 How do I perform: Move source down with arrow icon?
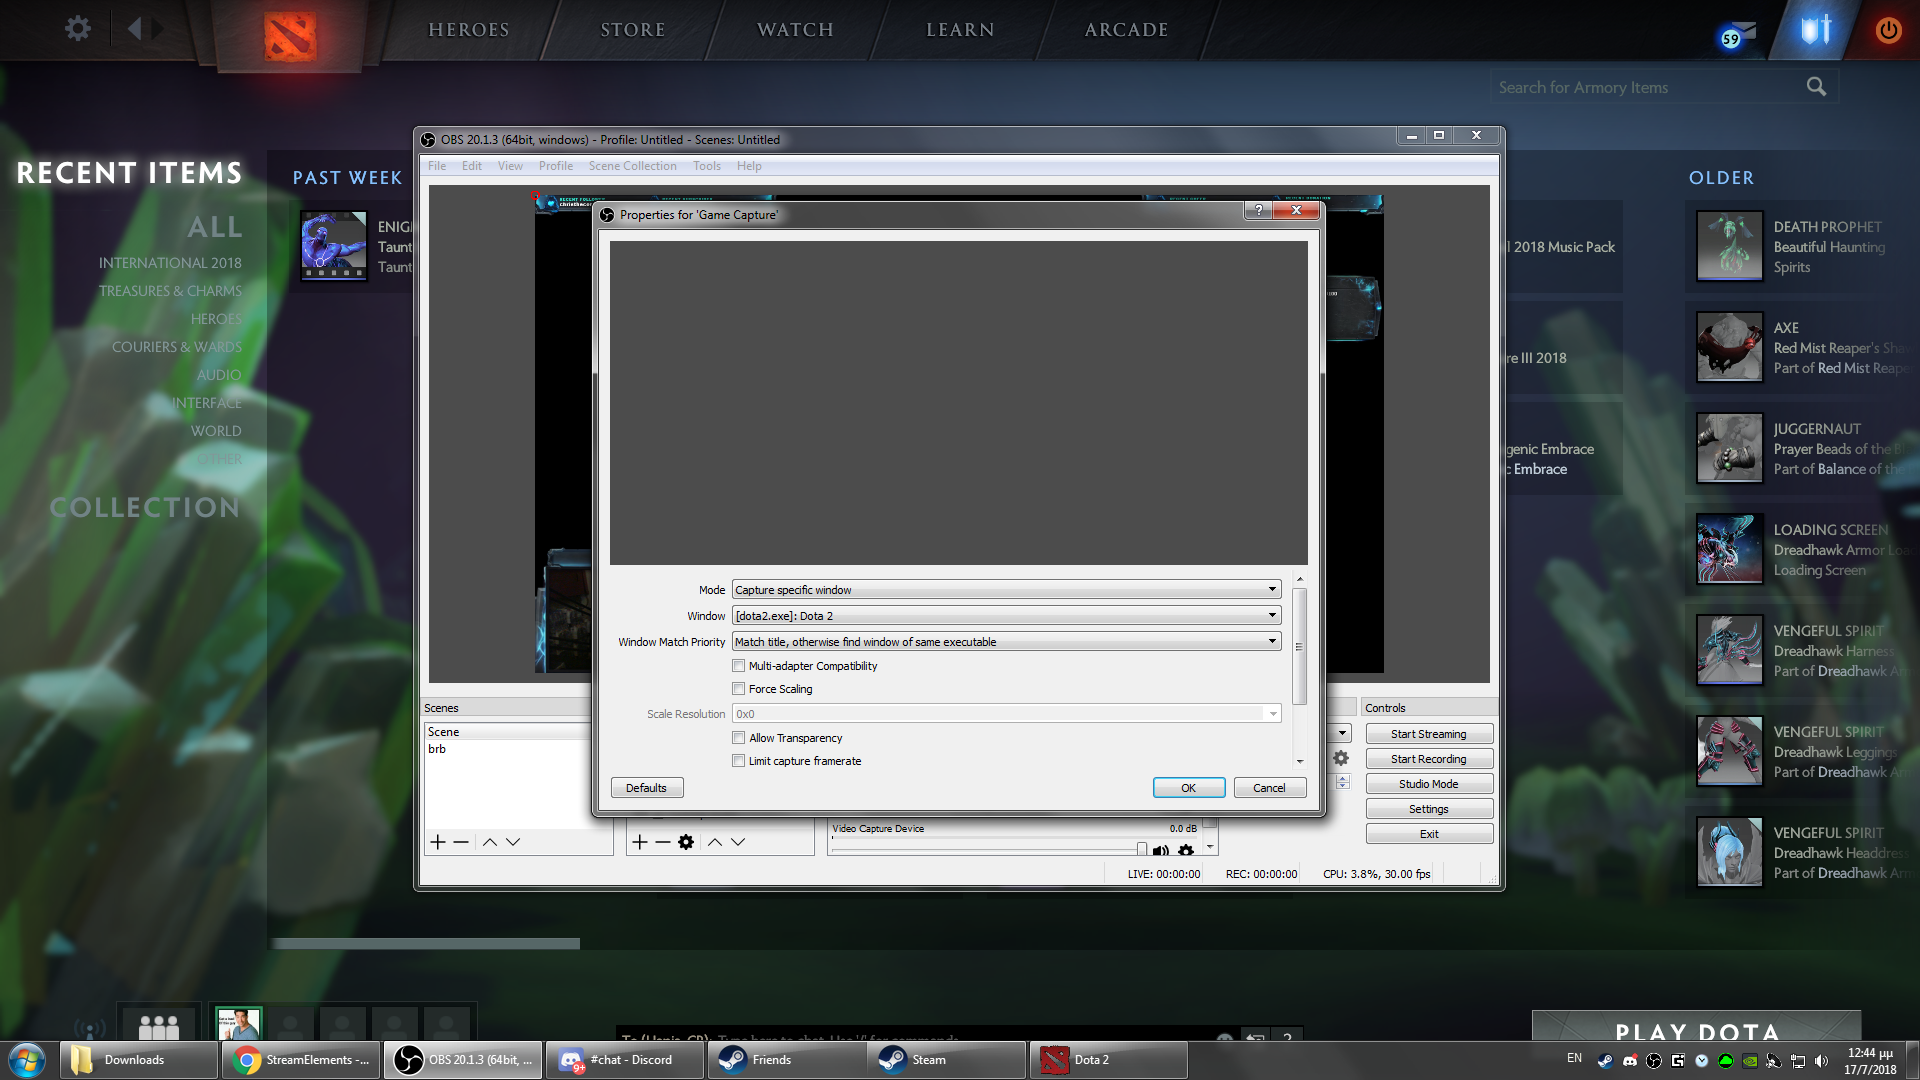click(x=738, y=842)
